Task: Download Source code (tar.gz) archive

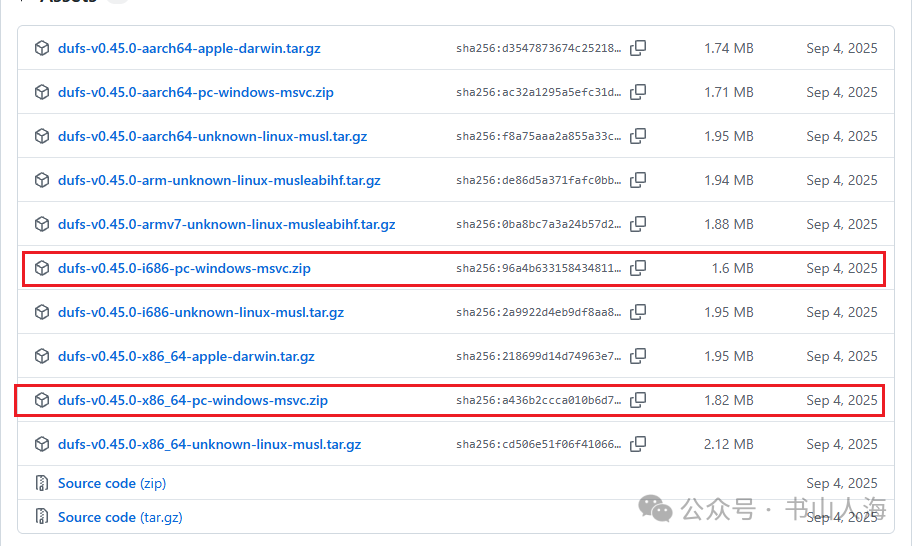Action: tap(120, 517)
